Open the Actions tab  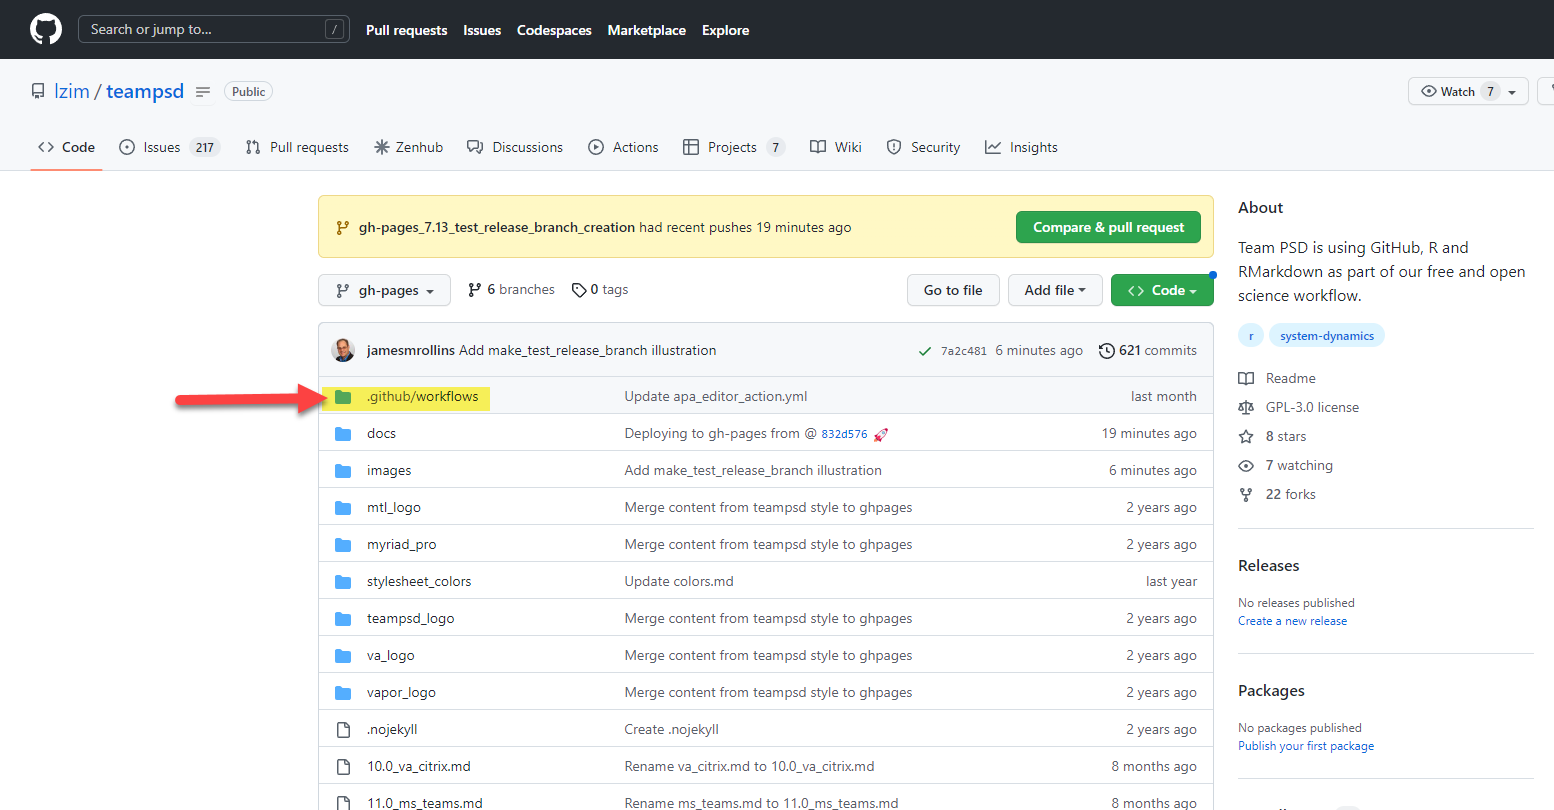pyautogui.click(x=623, y=147)
